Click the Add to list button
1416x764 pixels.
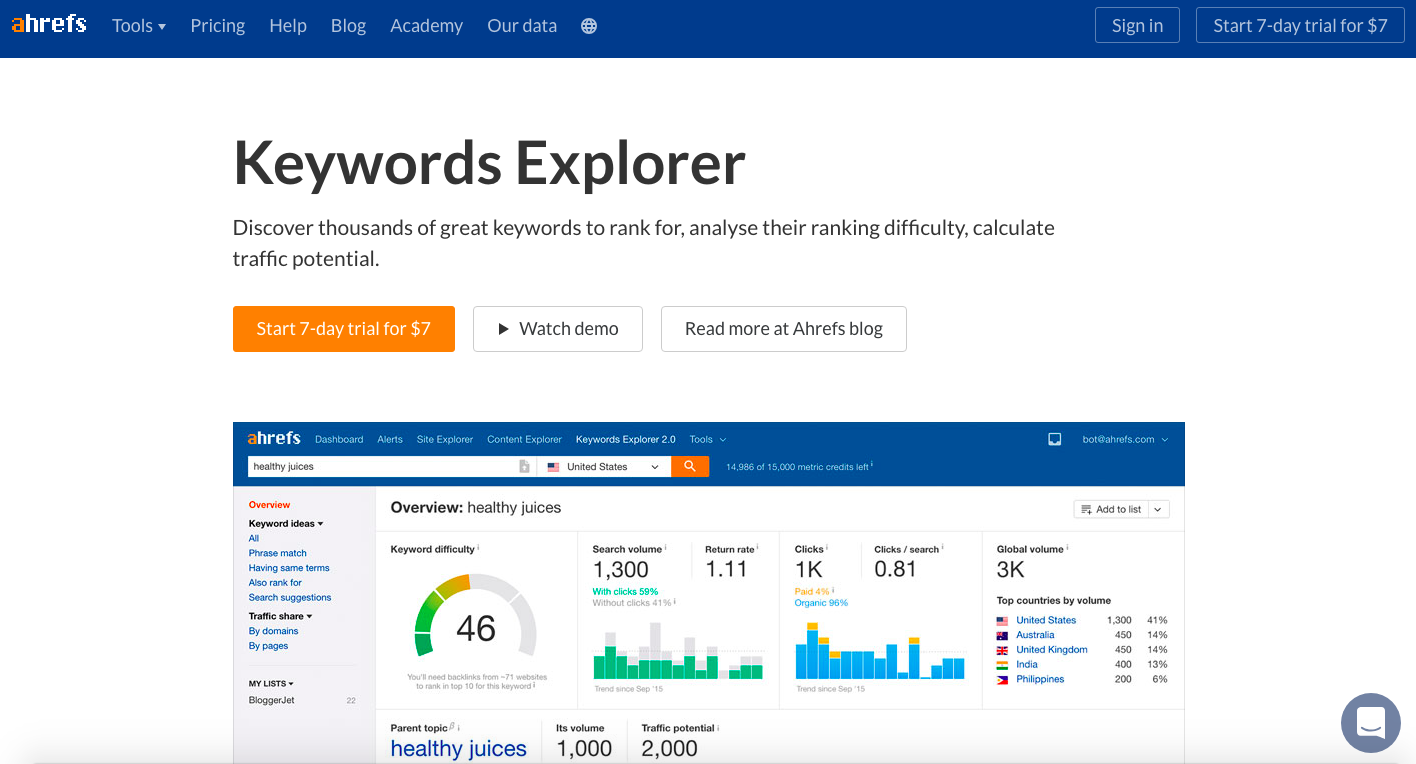click(1111, 509)
